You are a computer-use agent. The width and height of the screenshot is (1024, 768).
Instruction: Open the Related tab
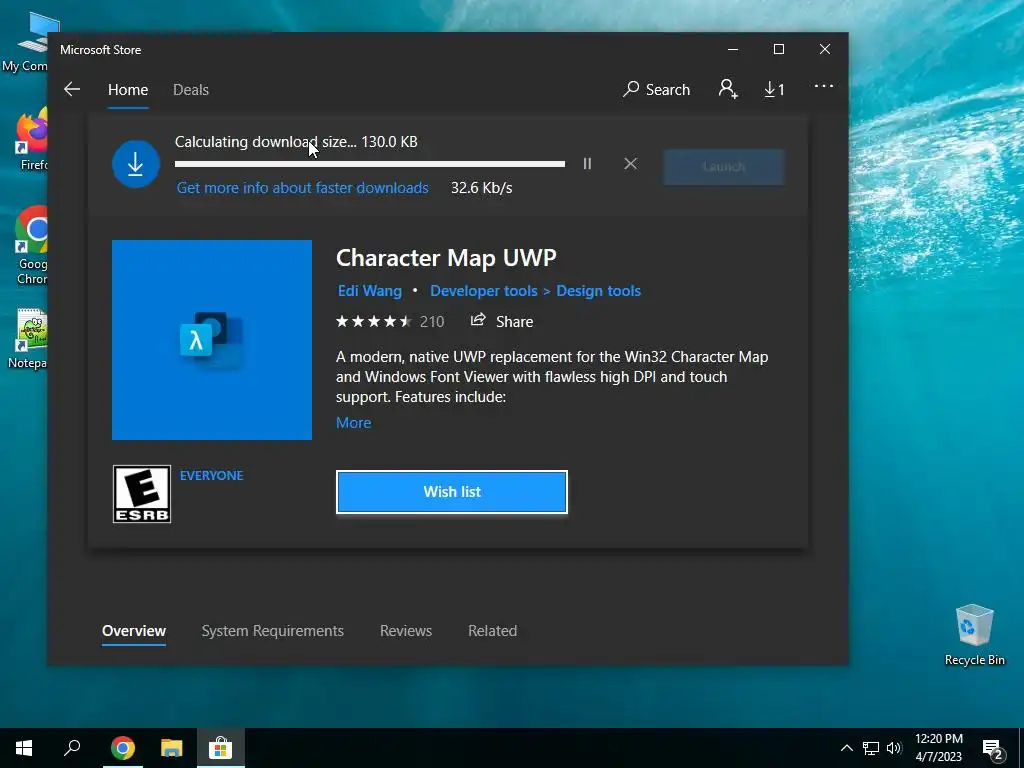(x=492, y=631)
